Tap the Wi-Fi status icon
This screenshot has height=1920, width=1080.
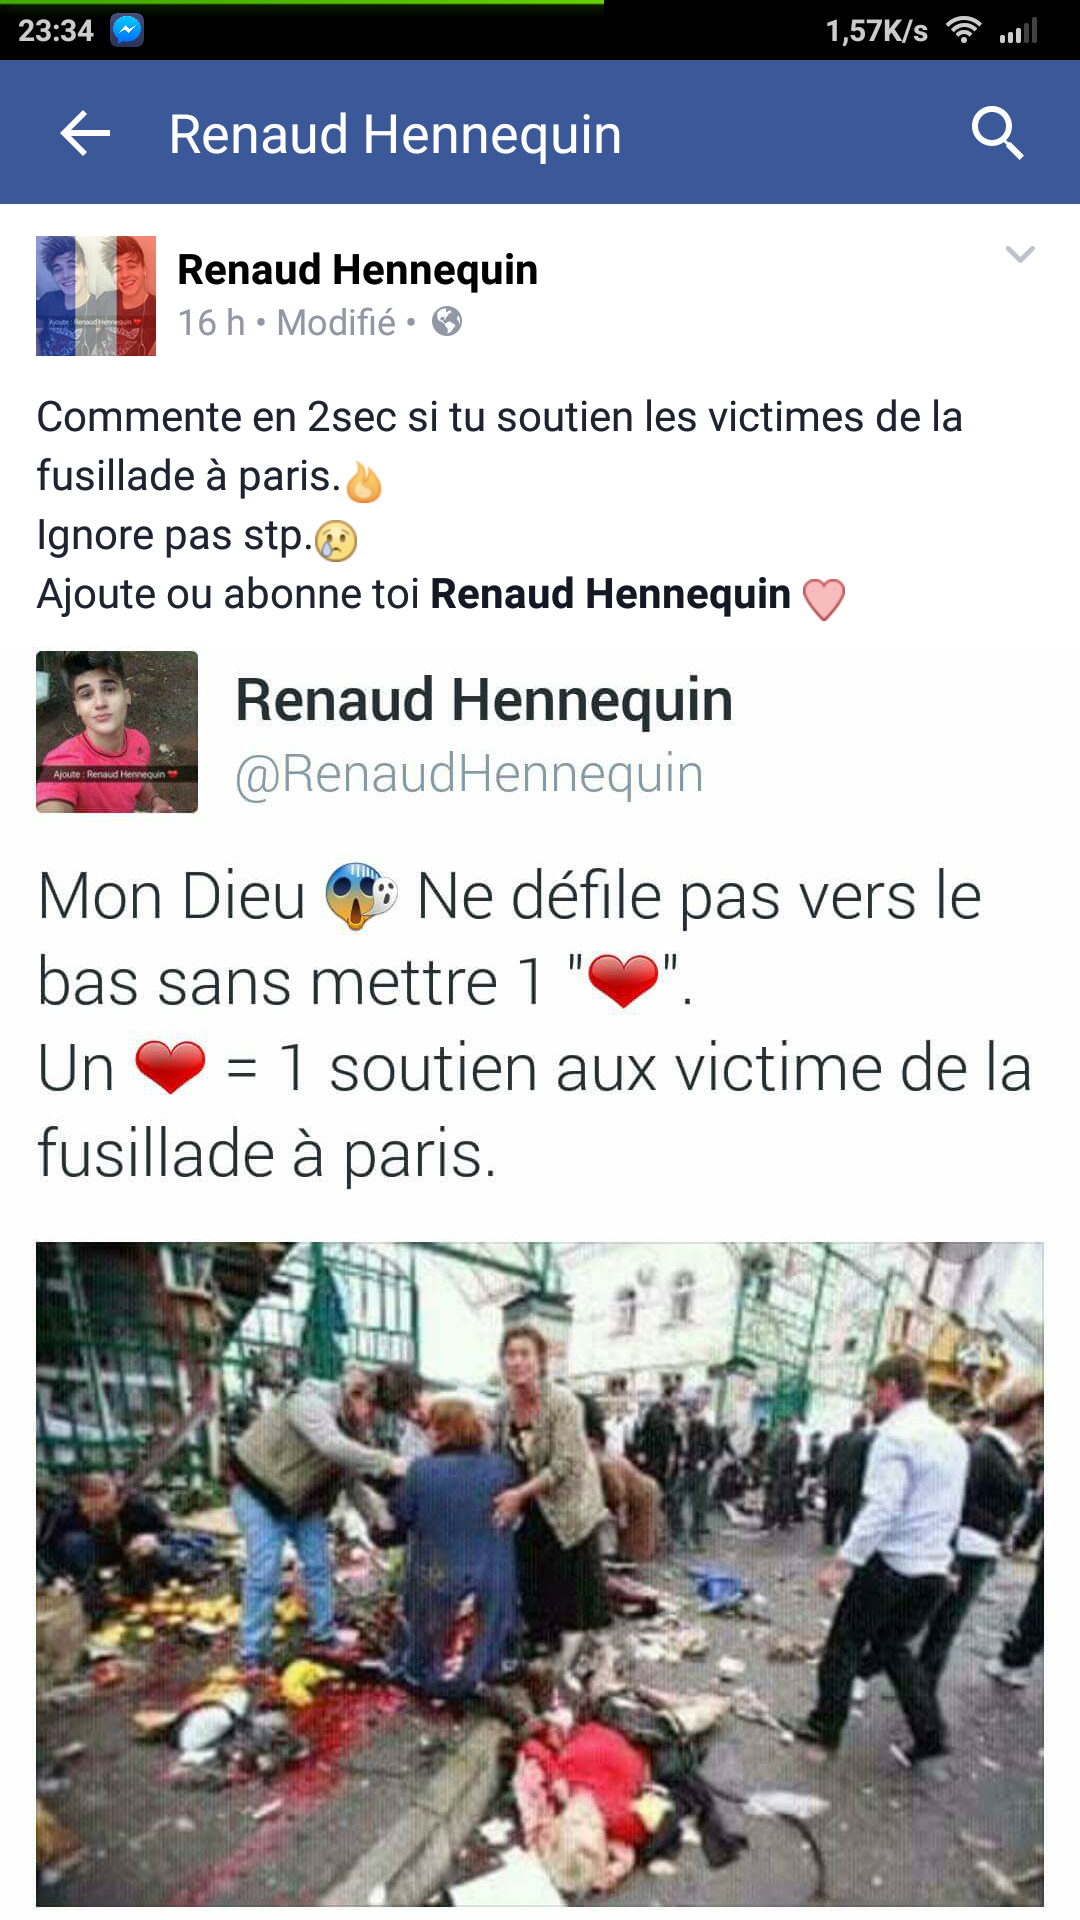click(x=963, y=30)
